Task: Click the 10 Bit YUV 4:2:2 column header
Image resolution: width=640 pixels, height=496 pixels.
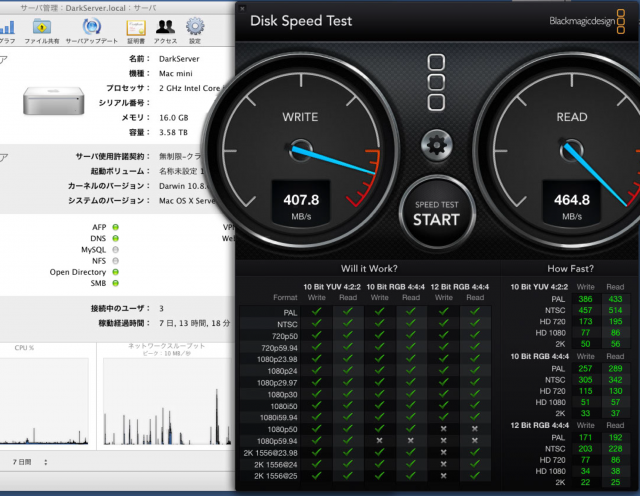Action: coord(332,287)
